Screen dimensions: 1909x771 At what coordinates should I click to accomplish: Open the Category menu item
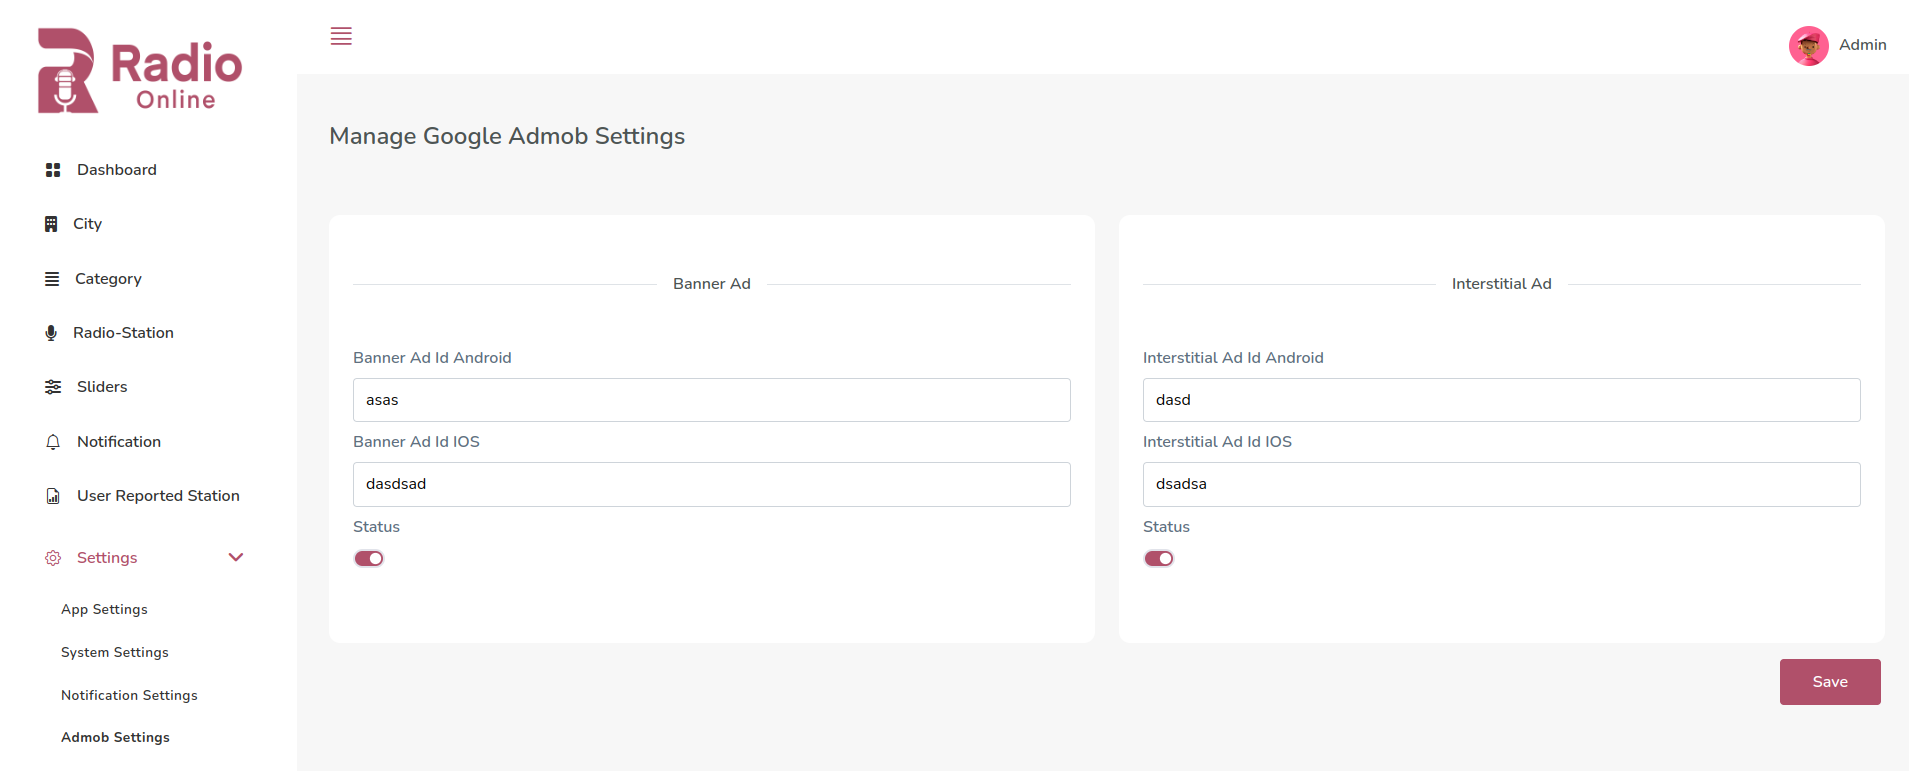[108, 279]
